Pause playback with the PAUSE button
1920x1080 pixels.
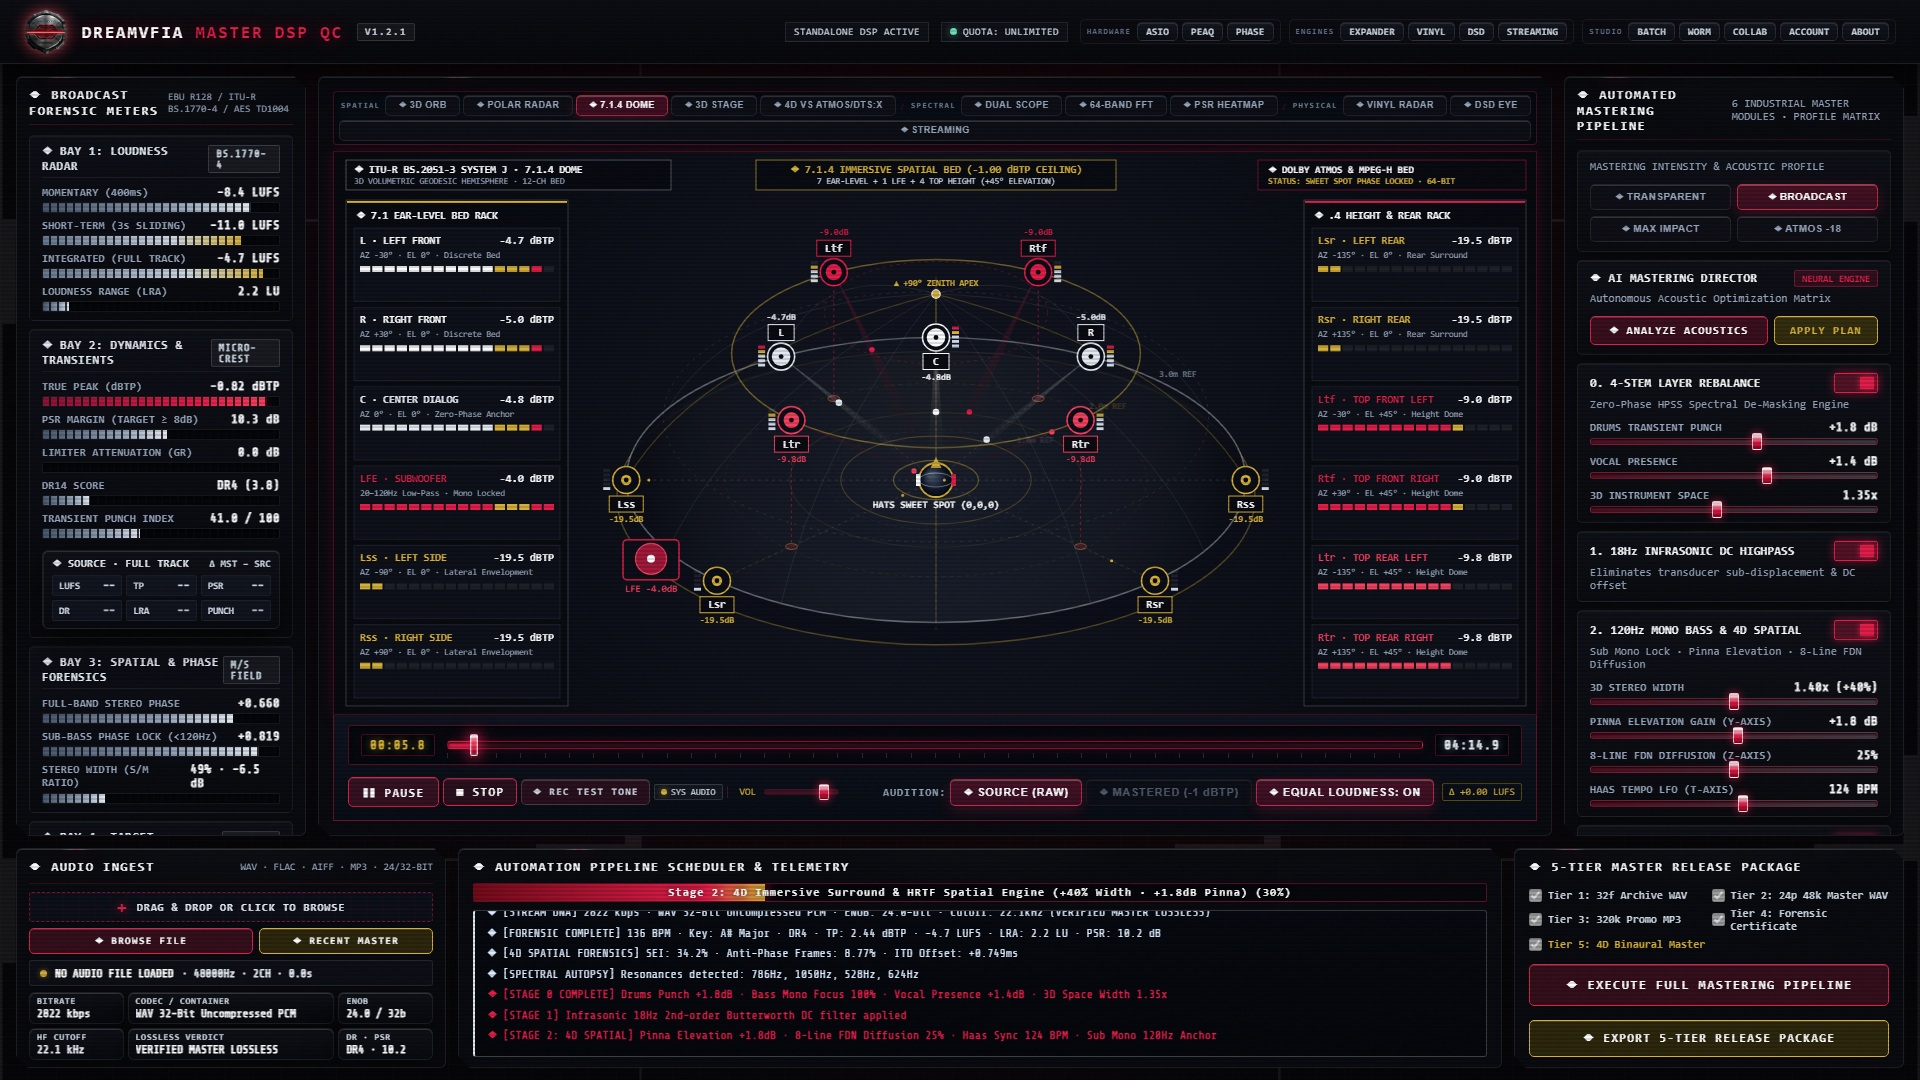click(393, 792)
